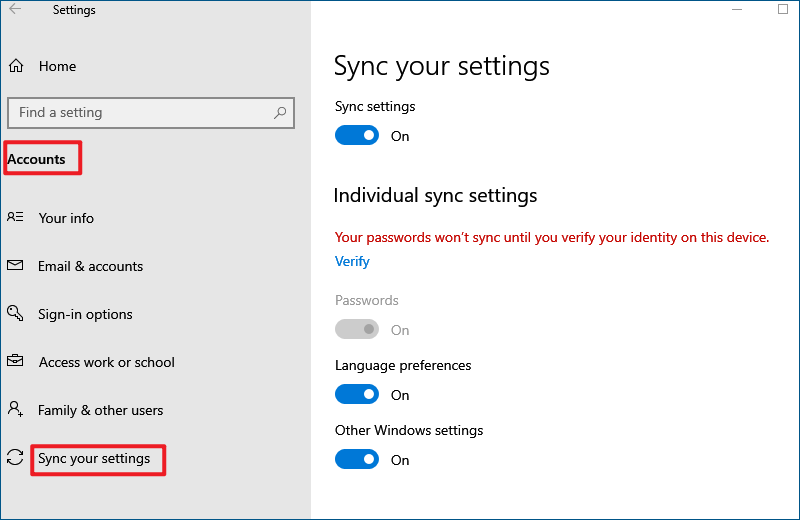Turn off the Sync settings toggle
800x520 pixels.
click(x=357, y=136)
